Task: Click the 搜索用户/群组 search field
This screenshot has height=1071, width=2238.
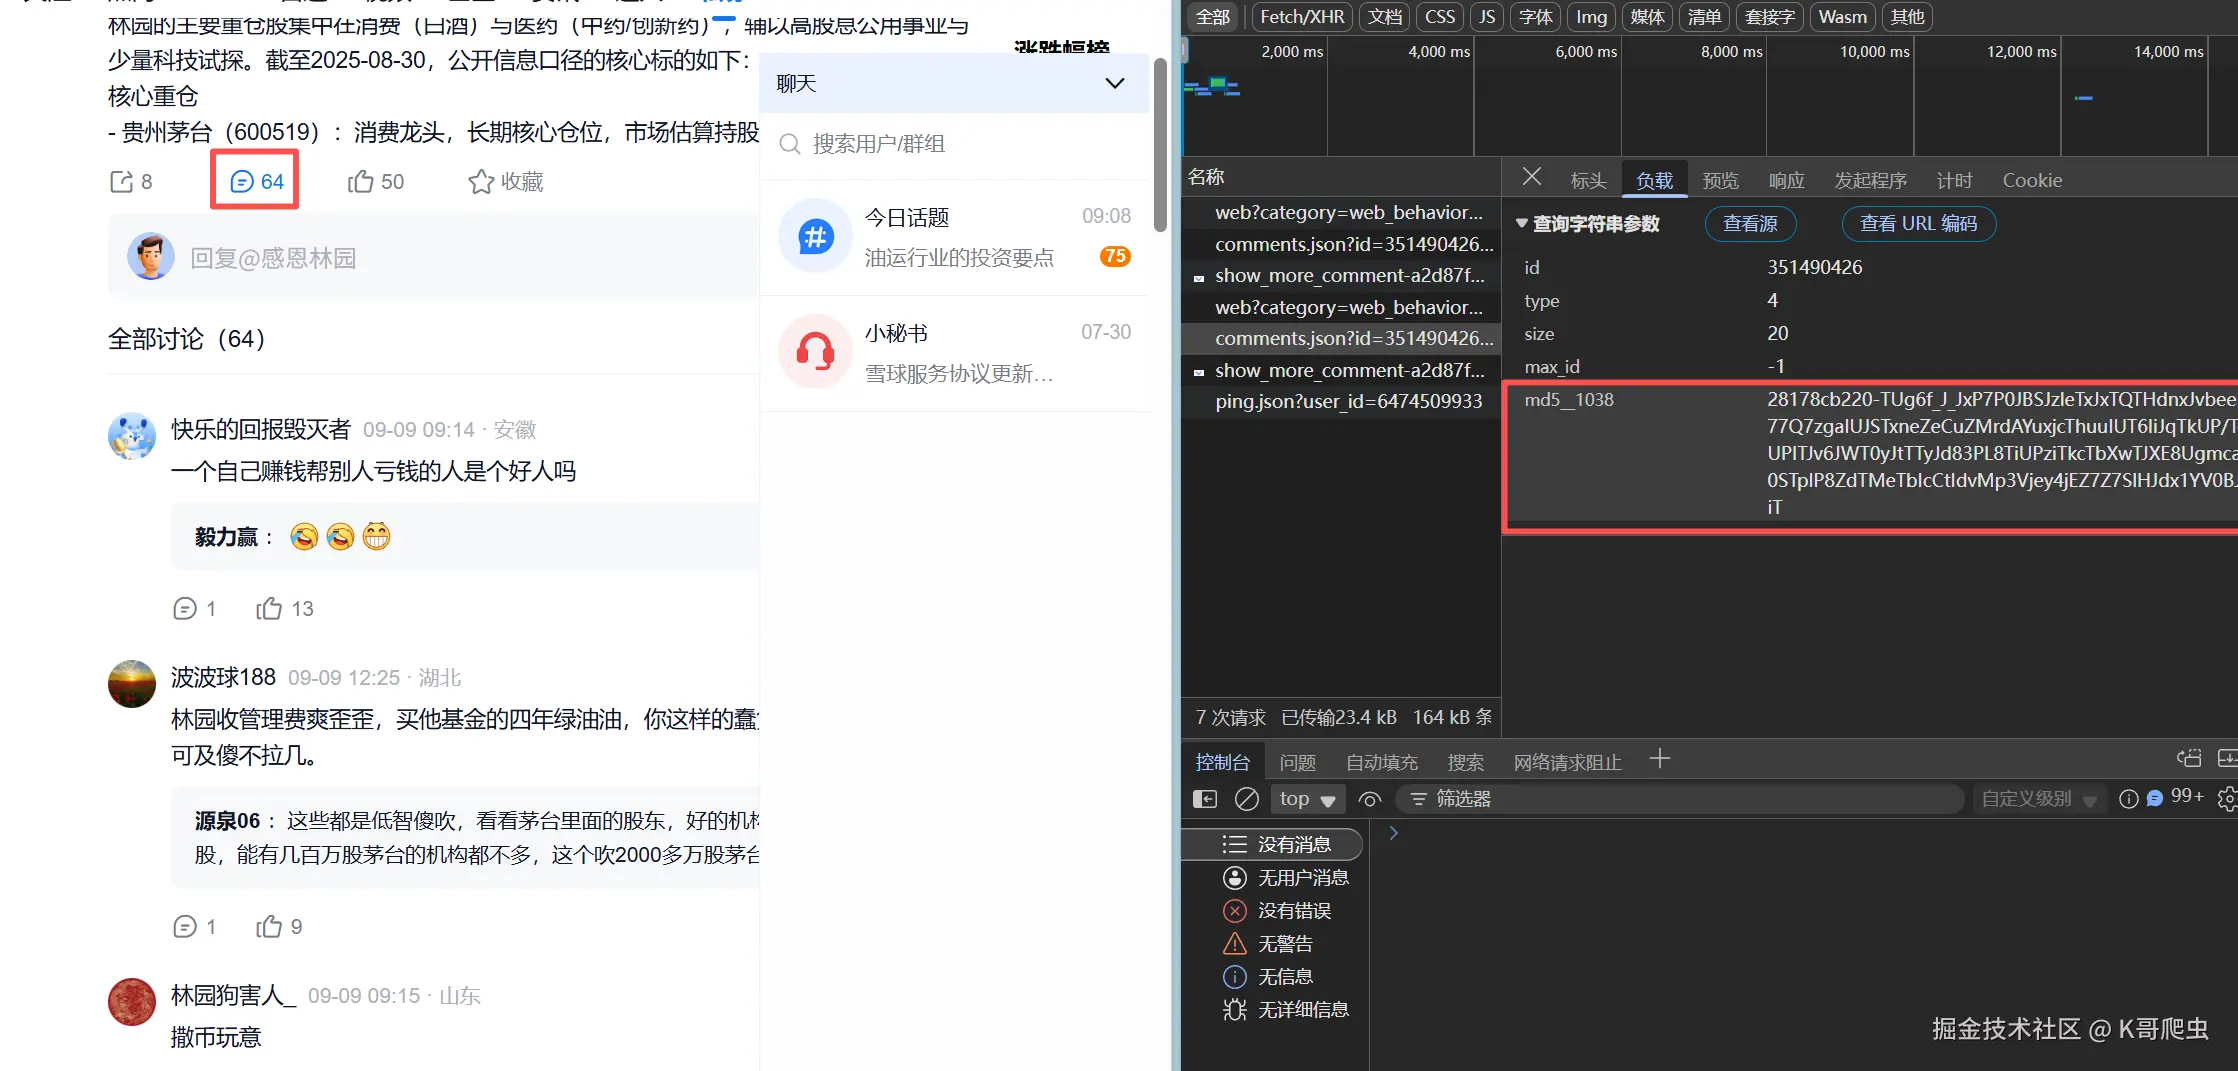Action: coord(955,144)
